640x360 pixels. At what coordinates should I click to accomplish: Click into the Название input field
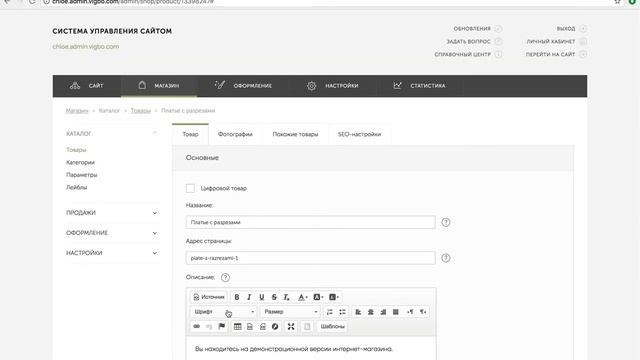coord(311,222)
